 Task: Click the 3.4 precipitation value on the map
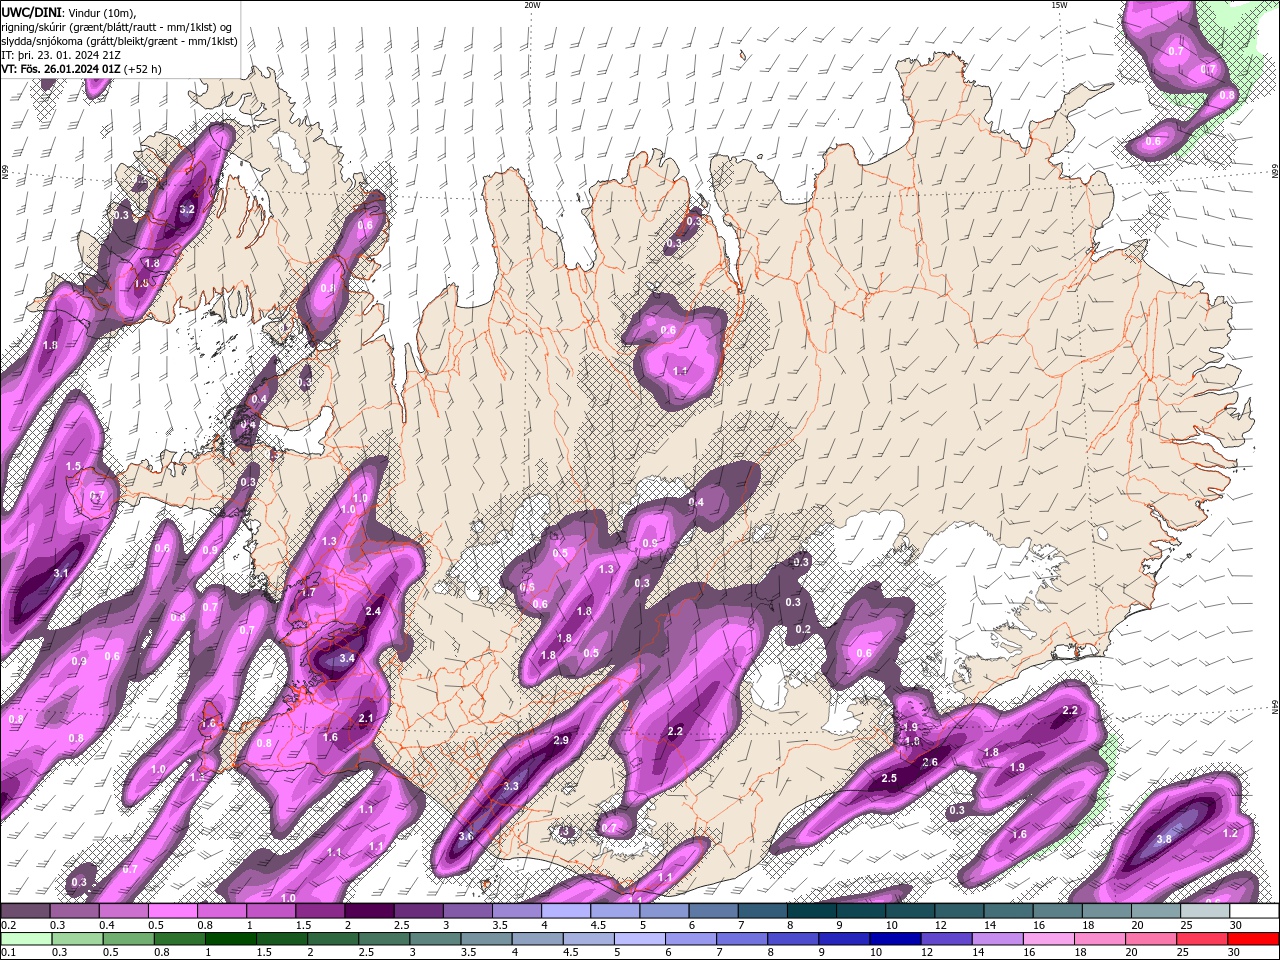(x=347, y=659)
